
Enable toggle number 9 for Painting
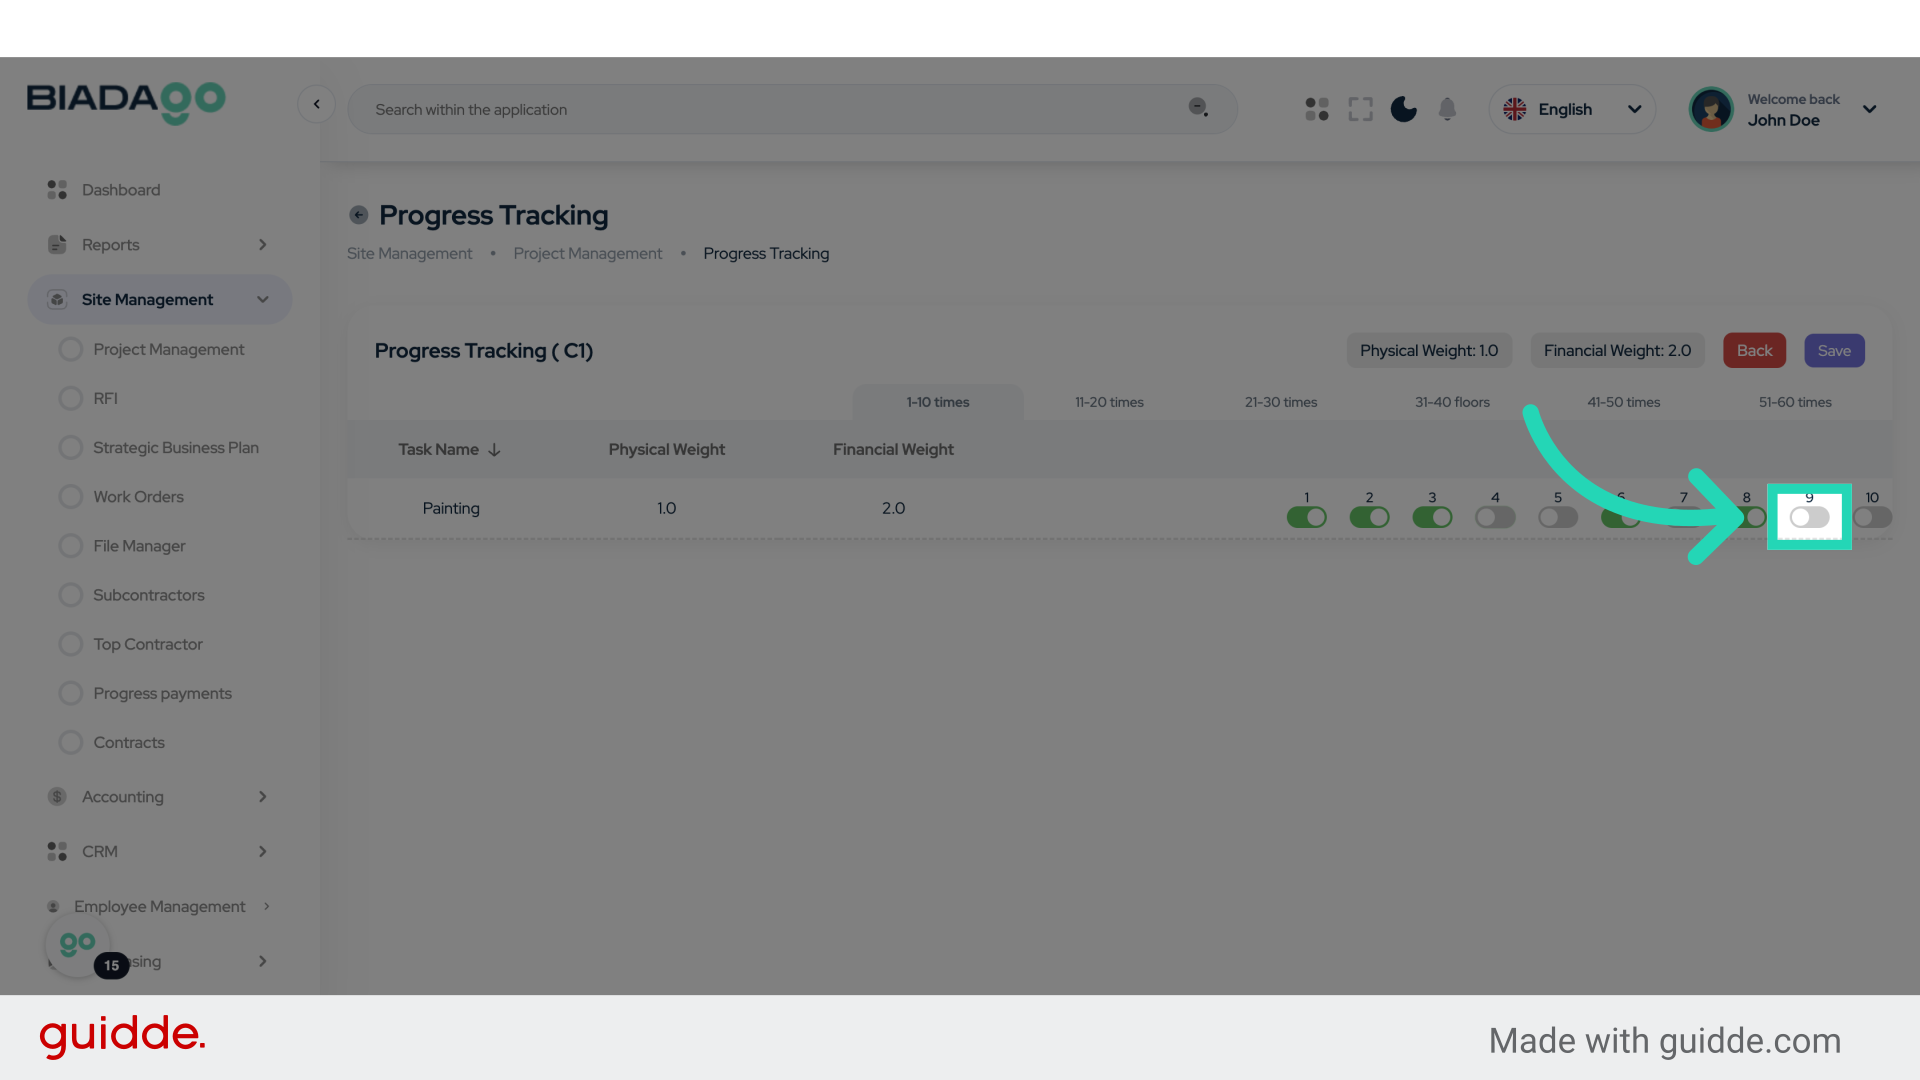(1809, 517)
